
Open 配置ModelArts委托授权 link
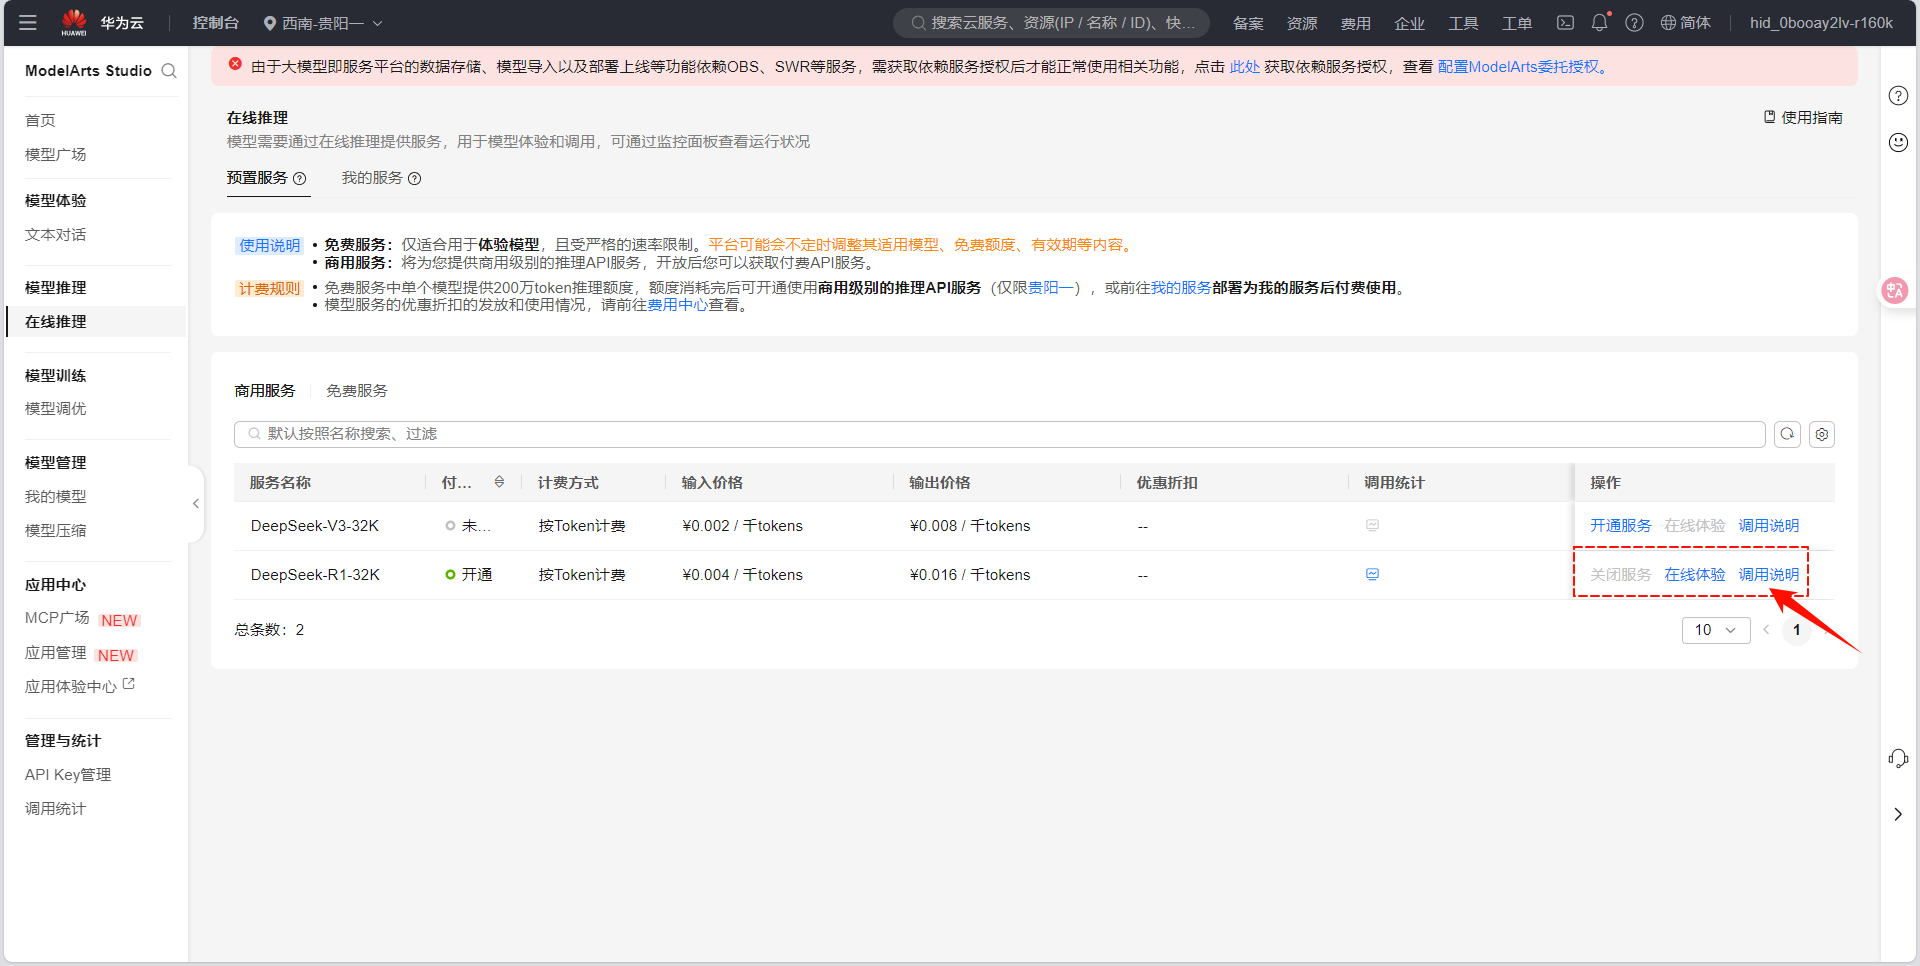tap(1519, 67)
